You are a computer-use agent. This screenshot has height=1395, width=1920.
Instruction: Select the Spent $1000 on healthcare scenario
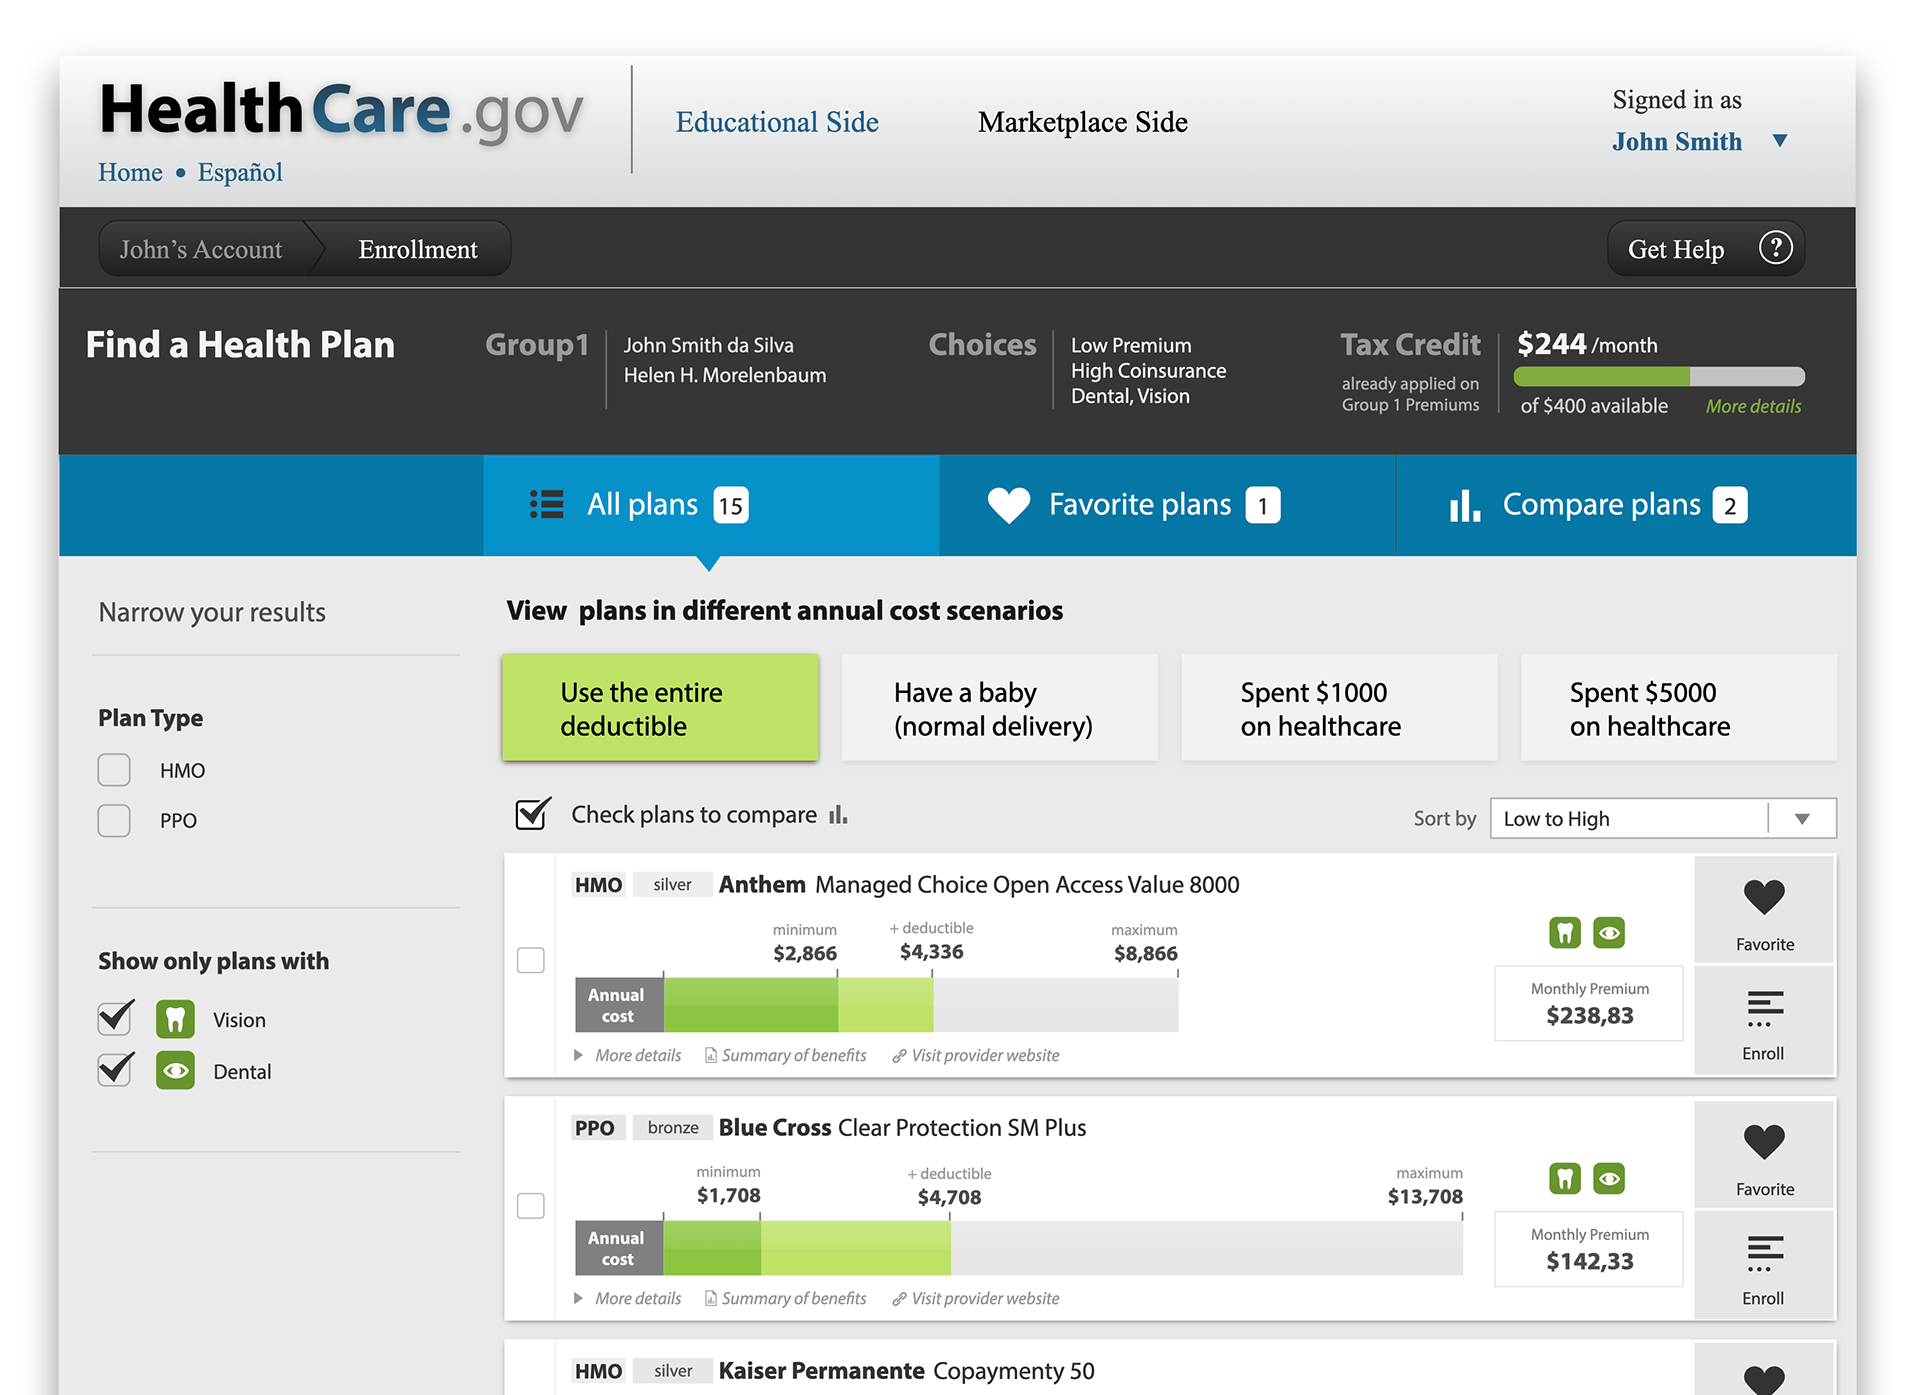click(x=1339, y=708)
